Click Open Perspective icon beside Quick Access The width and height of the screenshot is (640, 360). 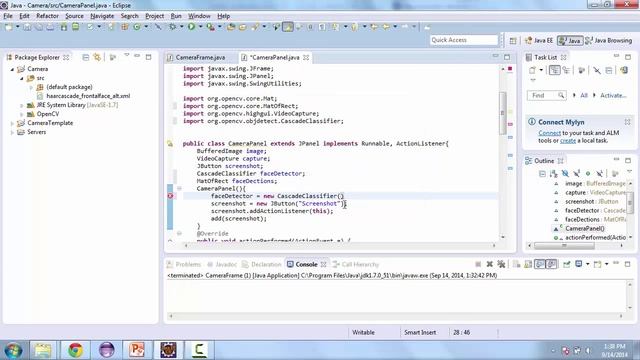click(513, 40)
